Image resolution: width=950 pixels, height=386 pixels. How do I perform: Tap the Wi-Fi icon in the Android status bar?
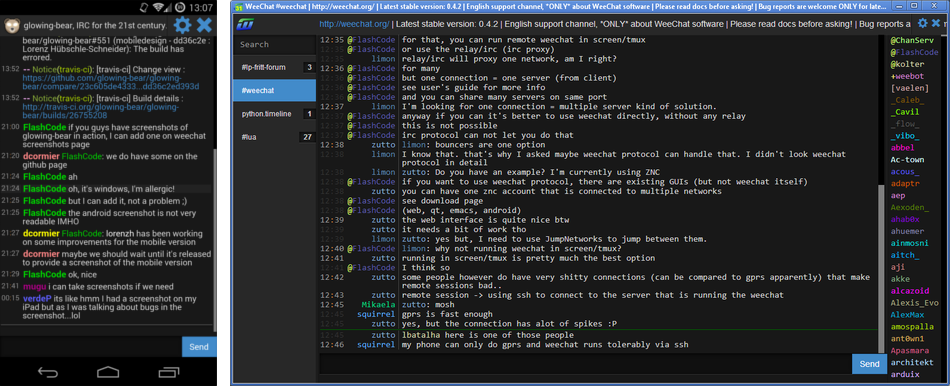159,7
